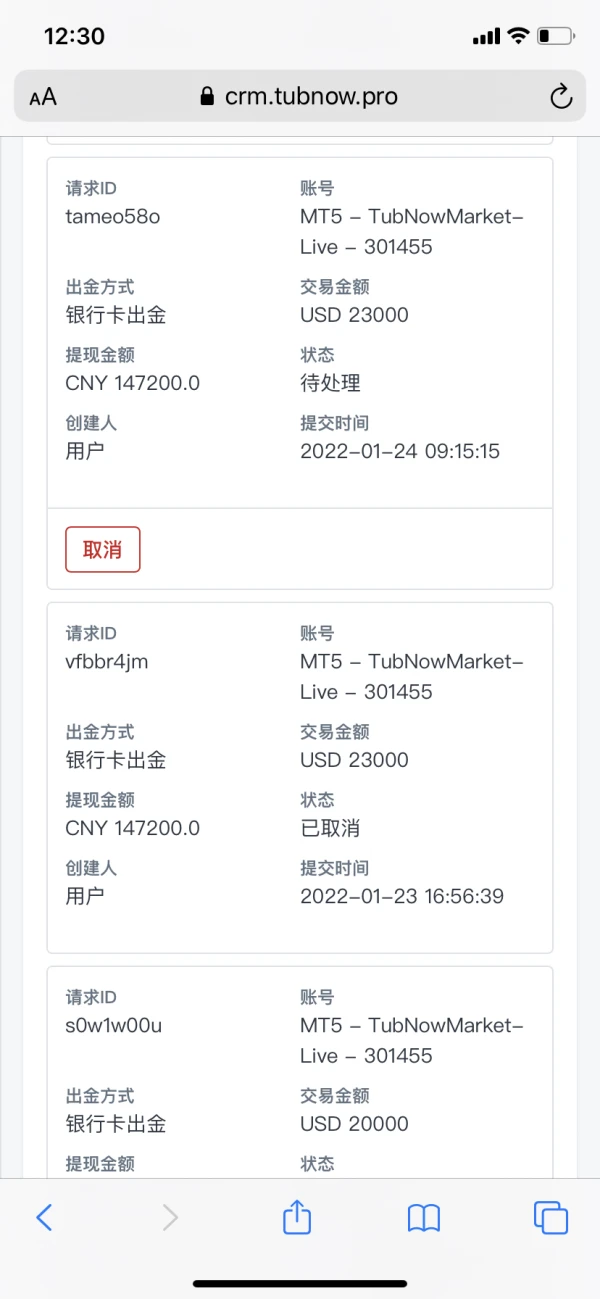Tap submission time 2022-01-23 16:56:39
The height and width of the screenshot is (1299, 600).
point(402,896)
